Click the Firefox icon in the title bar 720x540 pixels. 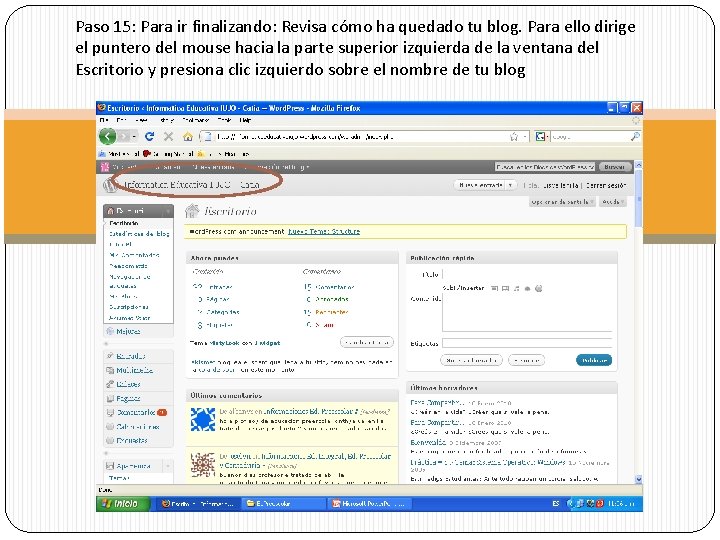(102, 108)
